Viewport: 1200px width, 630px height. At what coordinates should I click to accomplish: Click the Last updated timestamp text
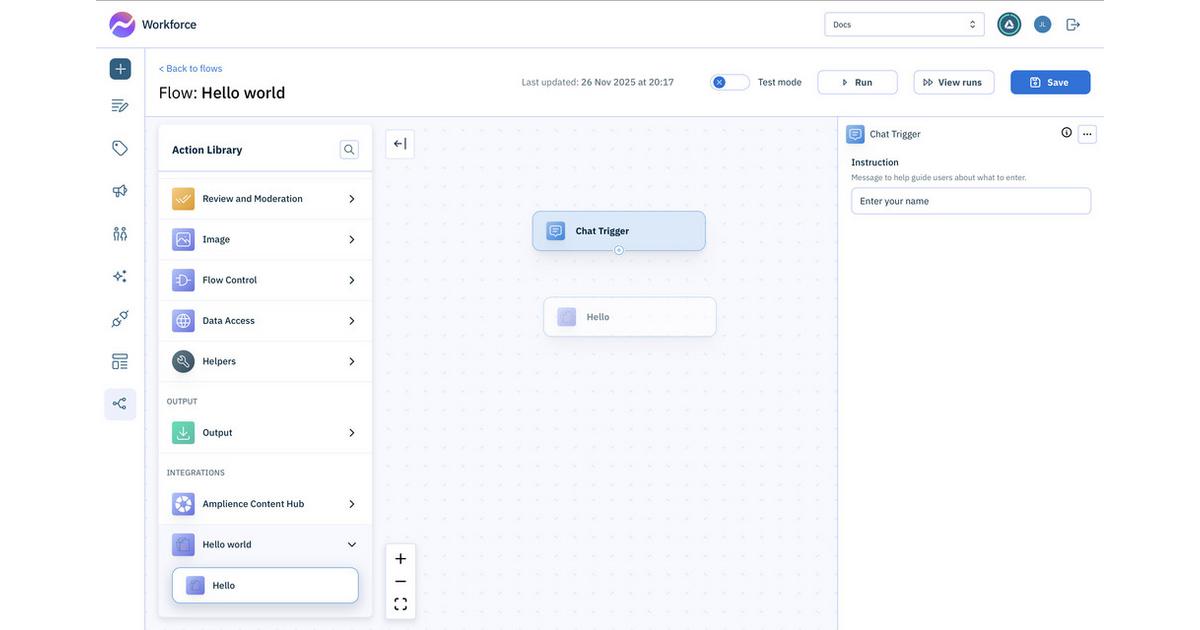[598, 82]
